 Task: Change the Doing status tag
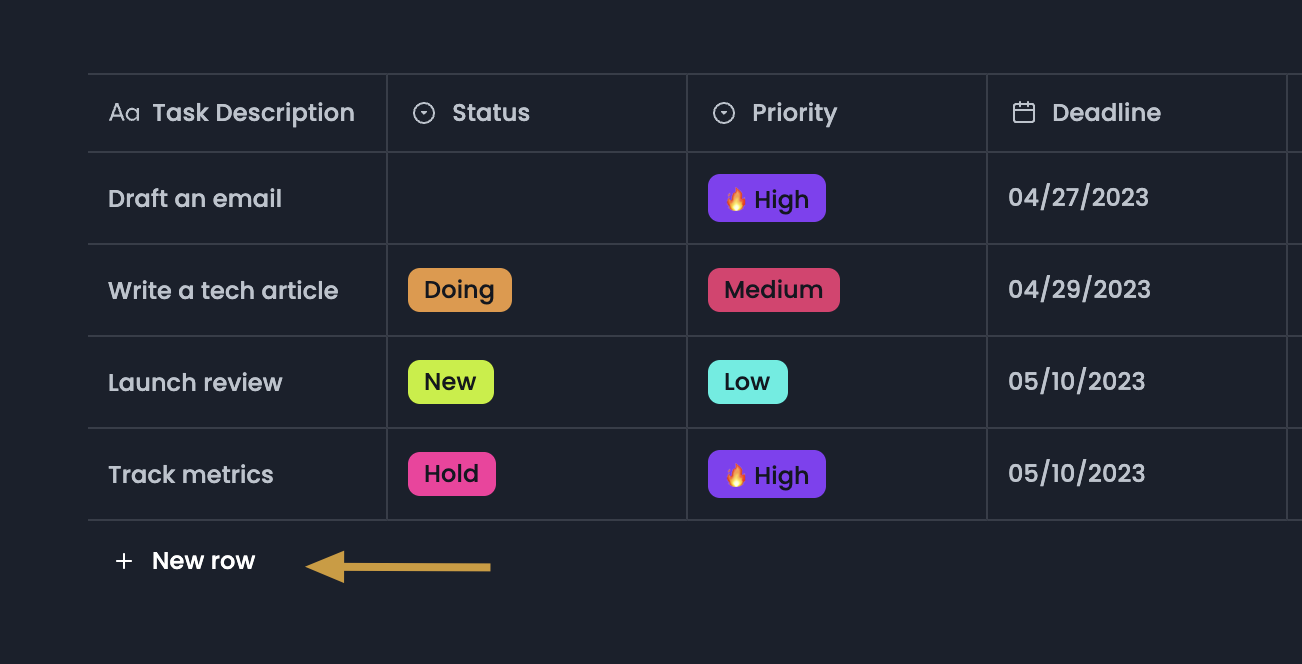460,290
